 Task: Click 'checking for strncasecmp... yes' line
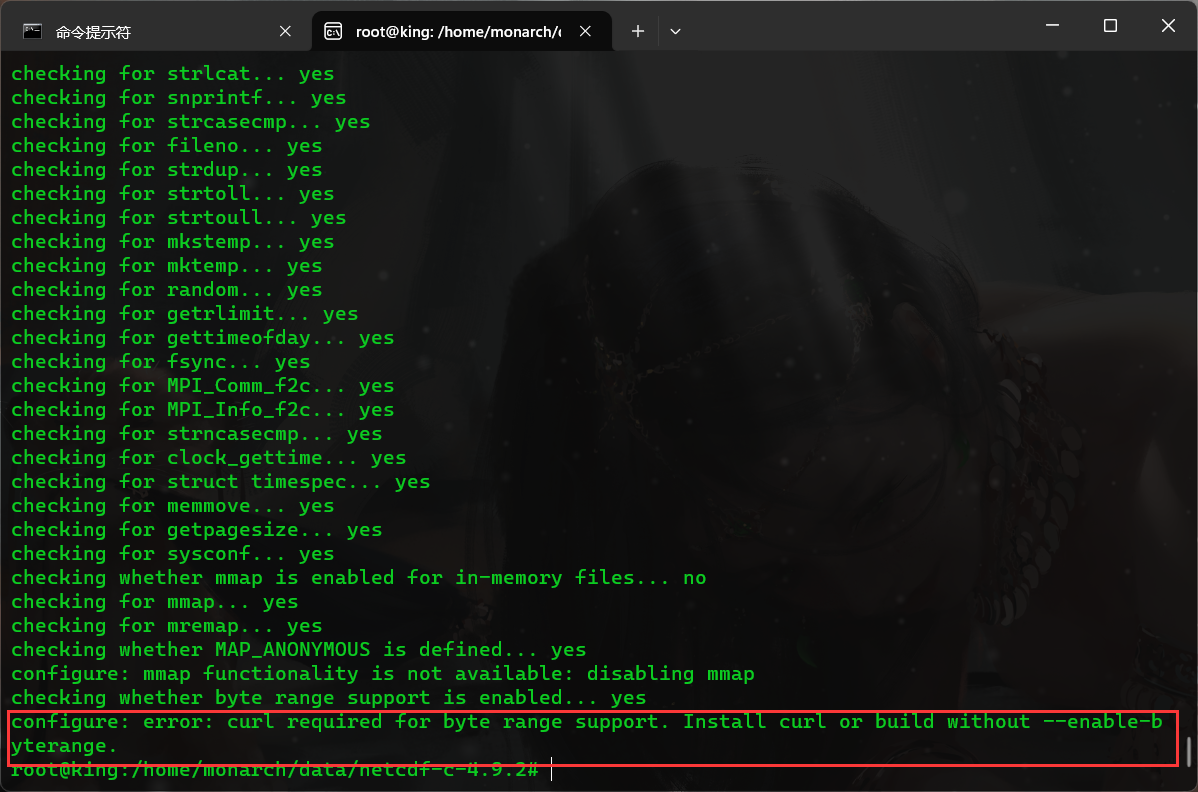point(196,434)
